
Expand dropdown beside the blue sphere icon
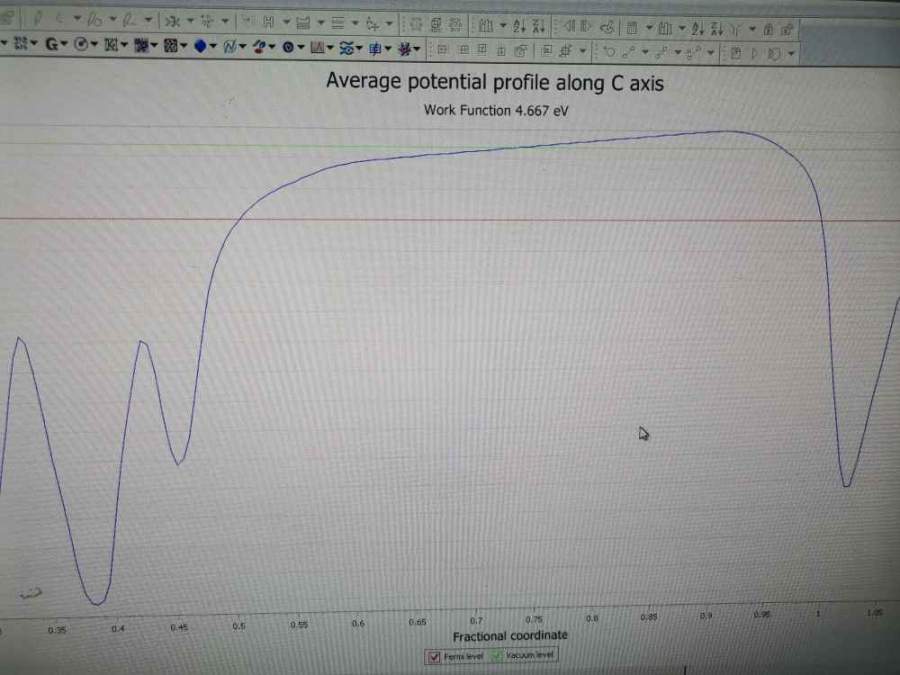click(x=213, y=46)
